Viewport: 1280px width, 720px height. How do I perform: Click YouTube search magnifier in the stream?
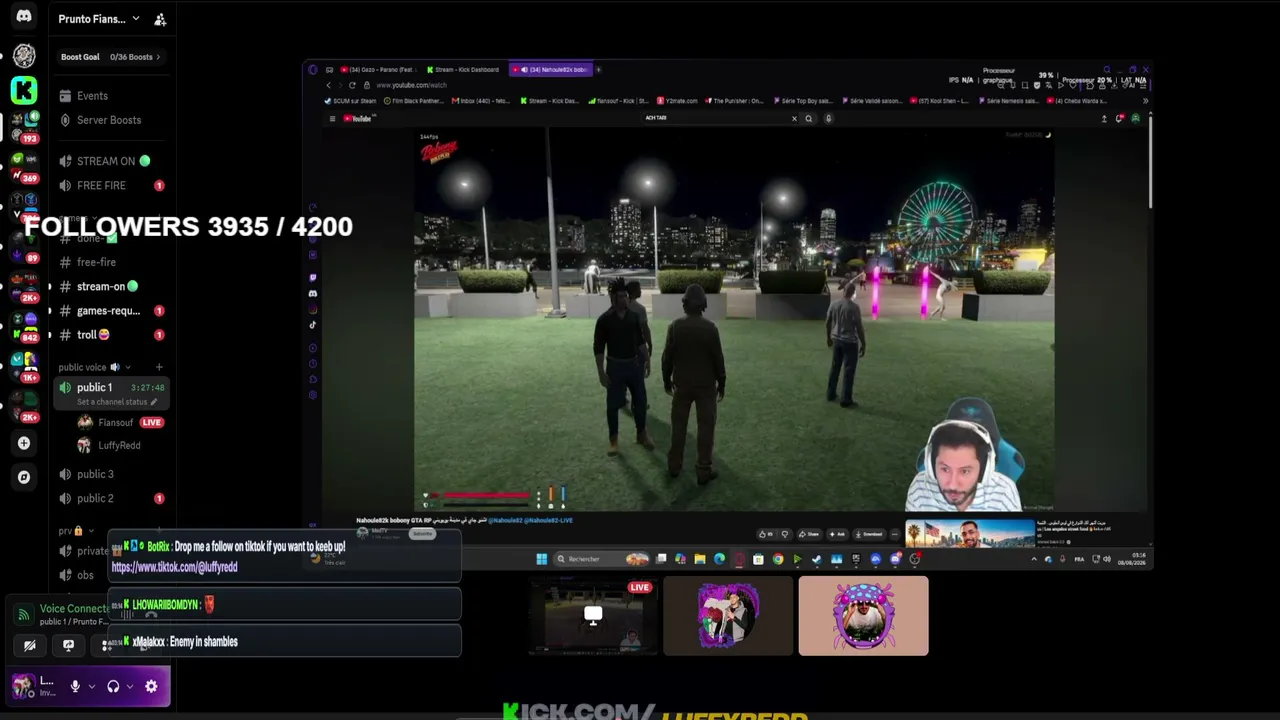(809, 118)
